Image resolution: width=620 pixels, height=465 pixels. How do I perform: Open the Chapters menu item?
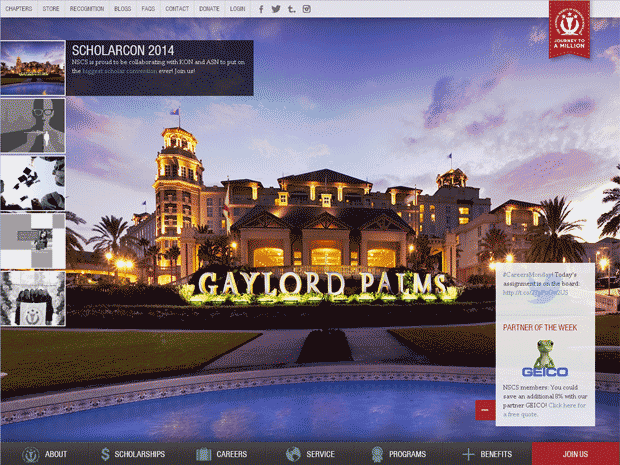19,9
